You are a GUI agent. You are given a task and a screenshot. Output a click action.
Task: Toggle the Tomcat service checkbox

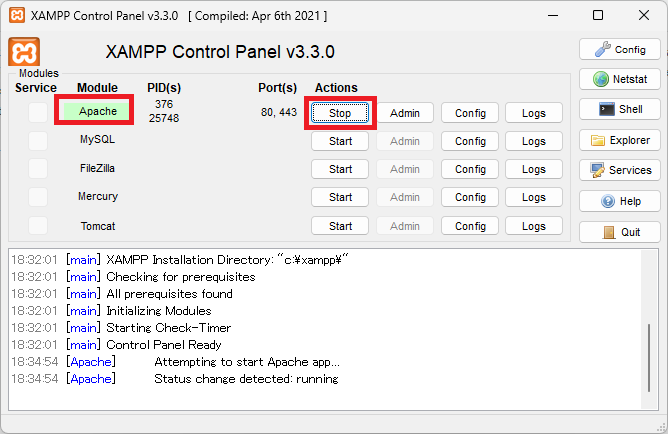[x=38, y=225]
